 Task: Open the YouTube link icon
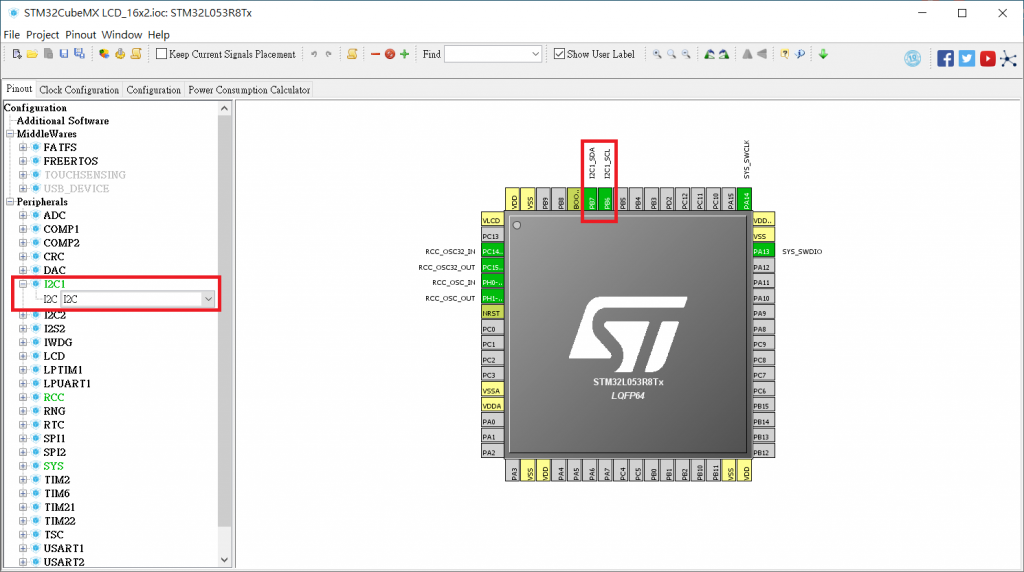tap(987, 58)
